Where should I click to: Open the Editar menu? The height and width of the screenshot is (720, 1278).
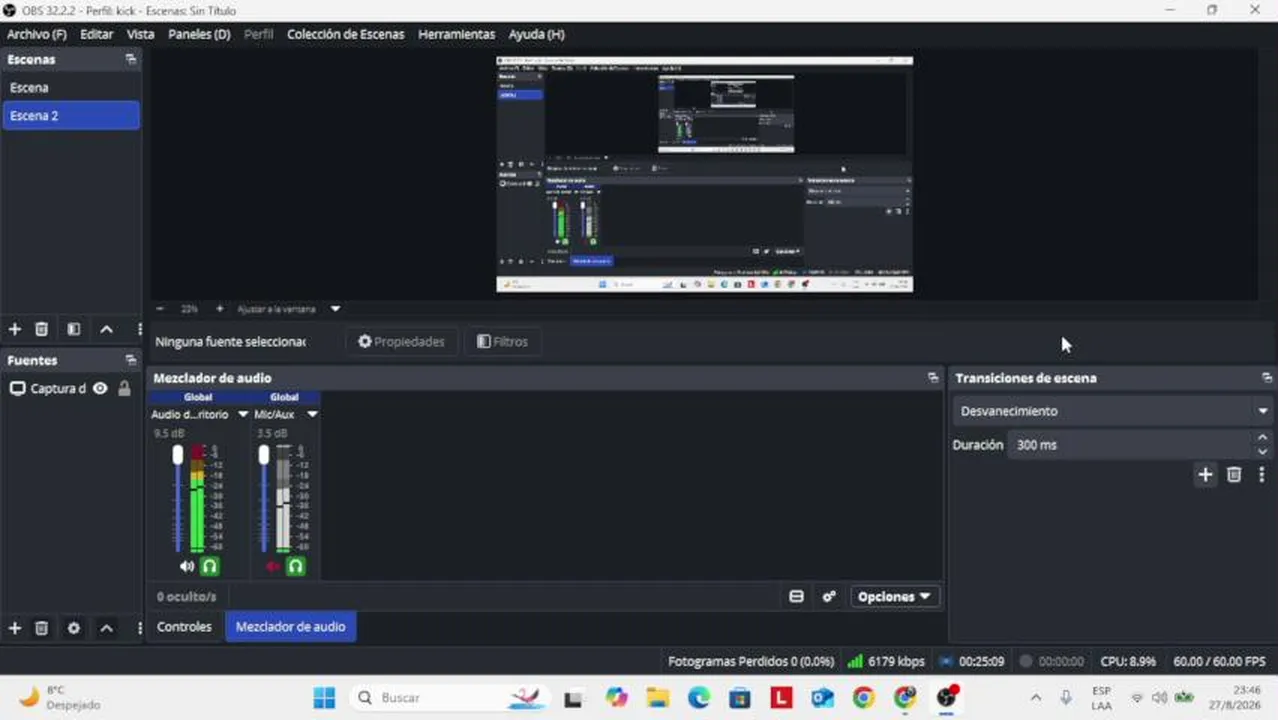(x=97, y=34)
